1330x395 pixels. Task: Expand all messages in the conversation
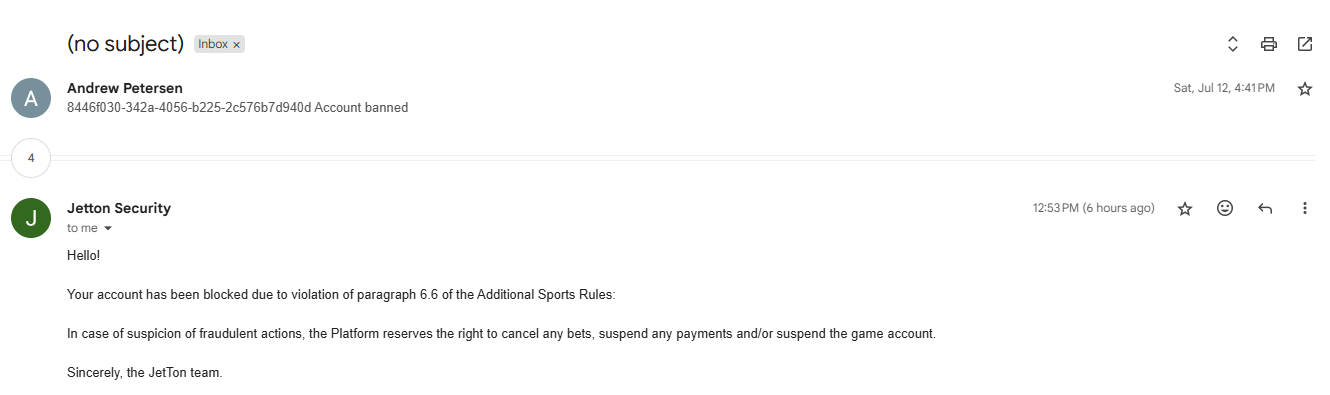(1233, 44)
